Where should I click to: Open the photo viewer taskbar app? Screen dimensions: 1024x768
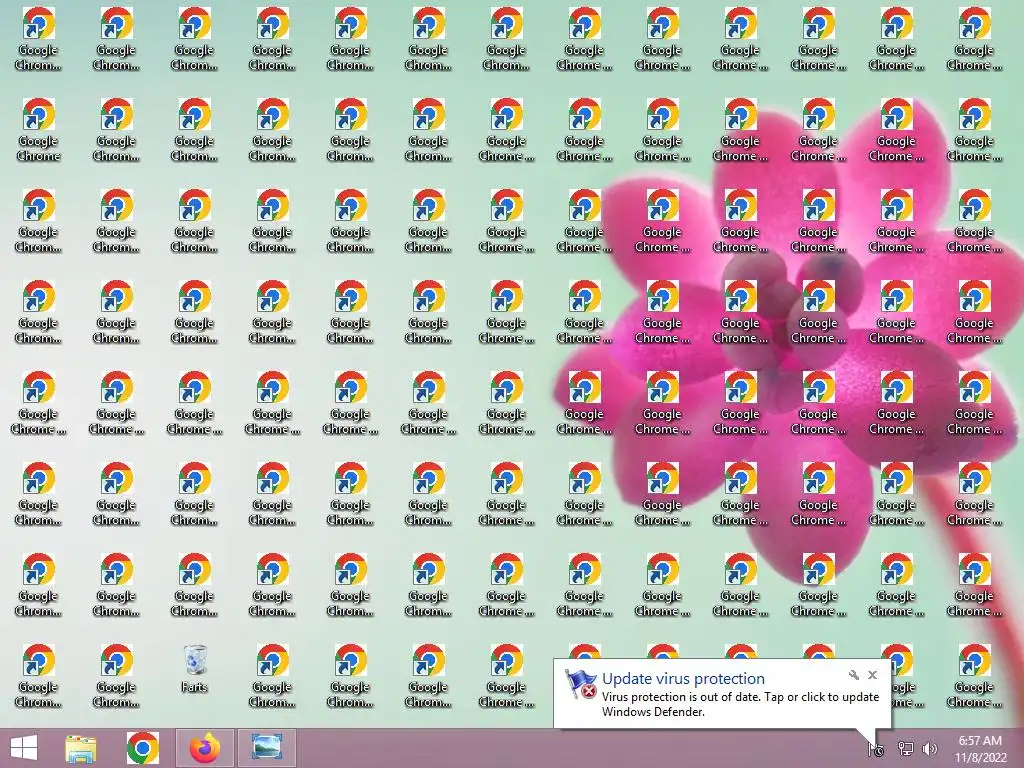click(x=266, y=748)
